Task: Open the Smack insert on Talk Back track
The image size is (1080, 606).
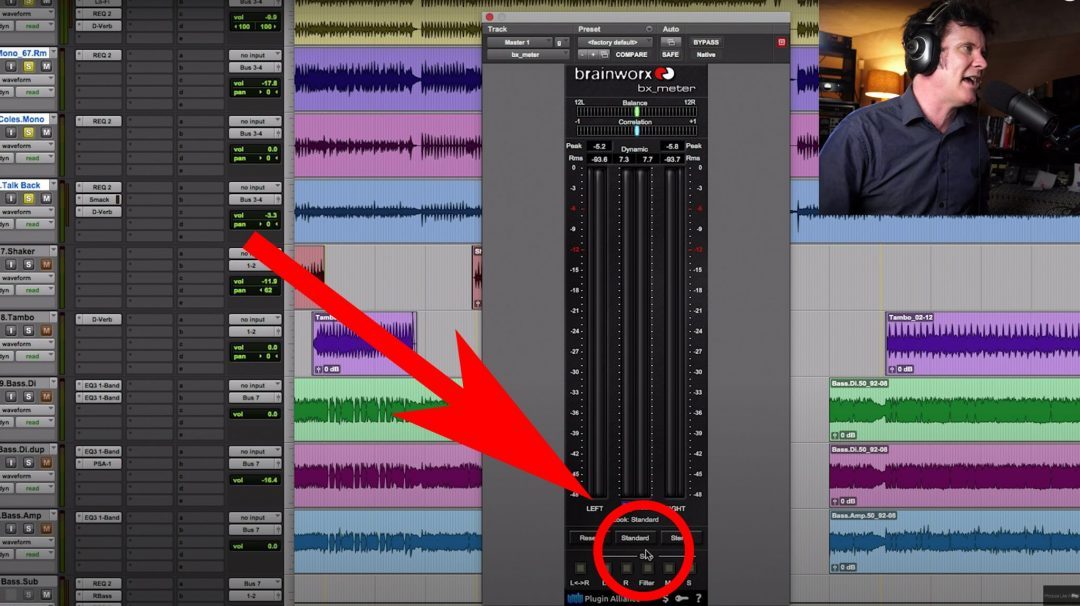Action: pyautogui.click(x=98, y=200)
